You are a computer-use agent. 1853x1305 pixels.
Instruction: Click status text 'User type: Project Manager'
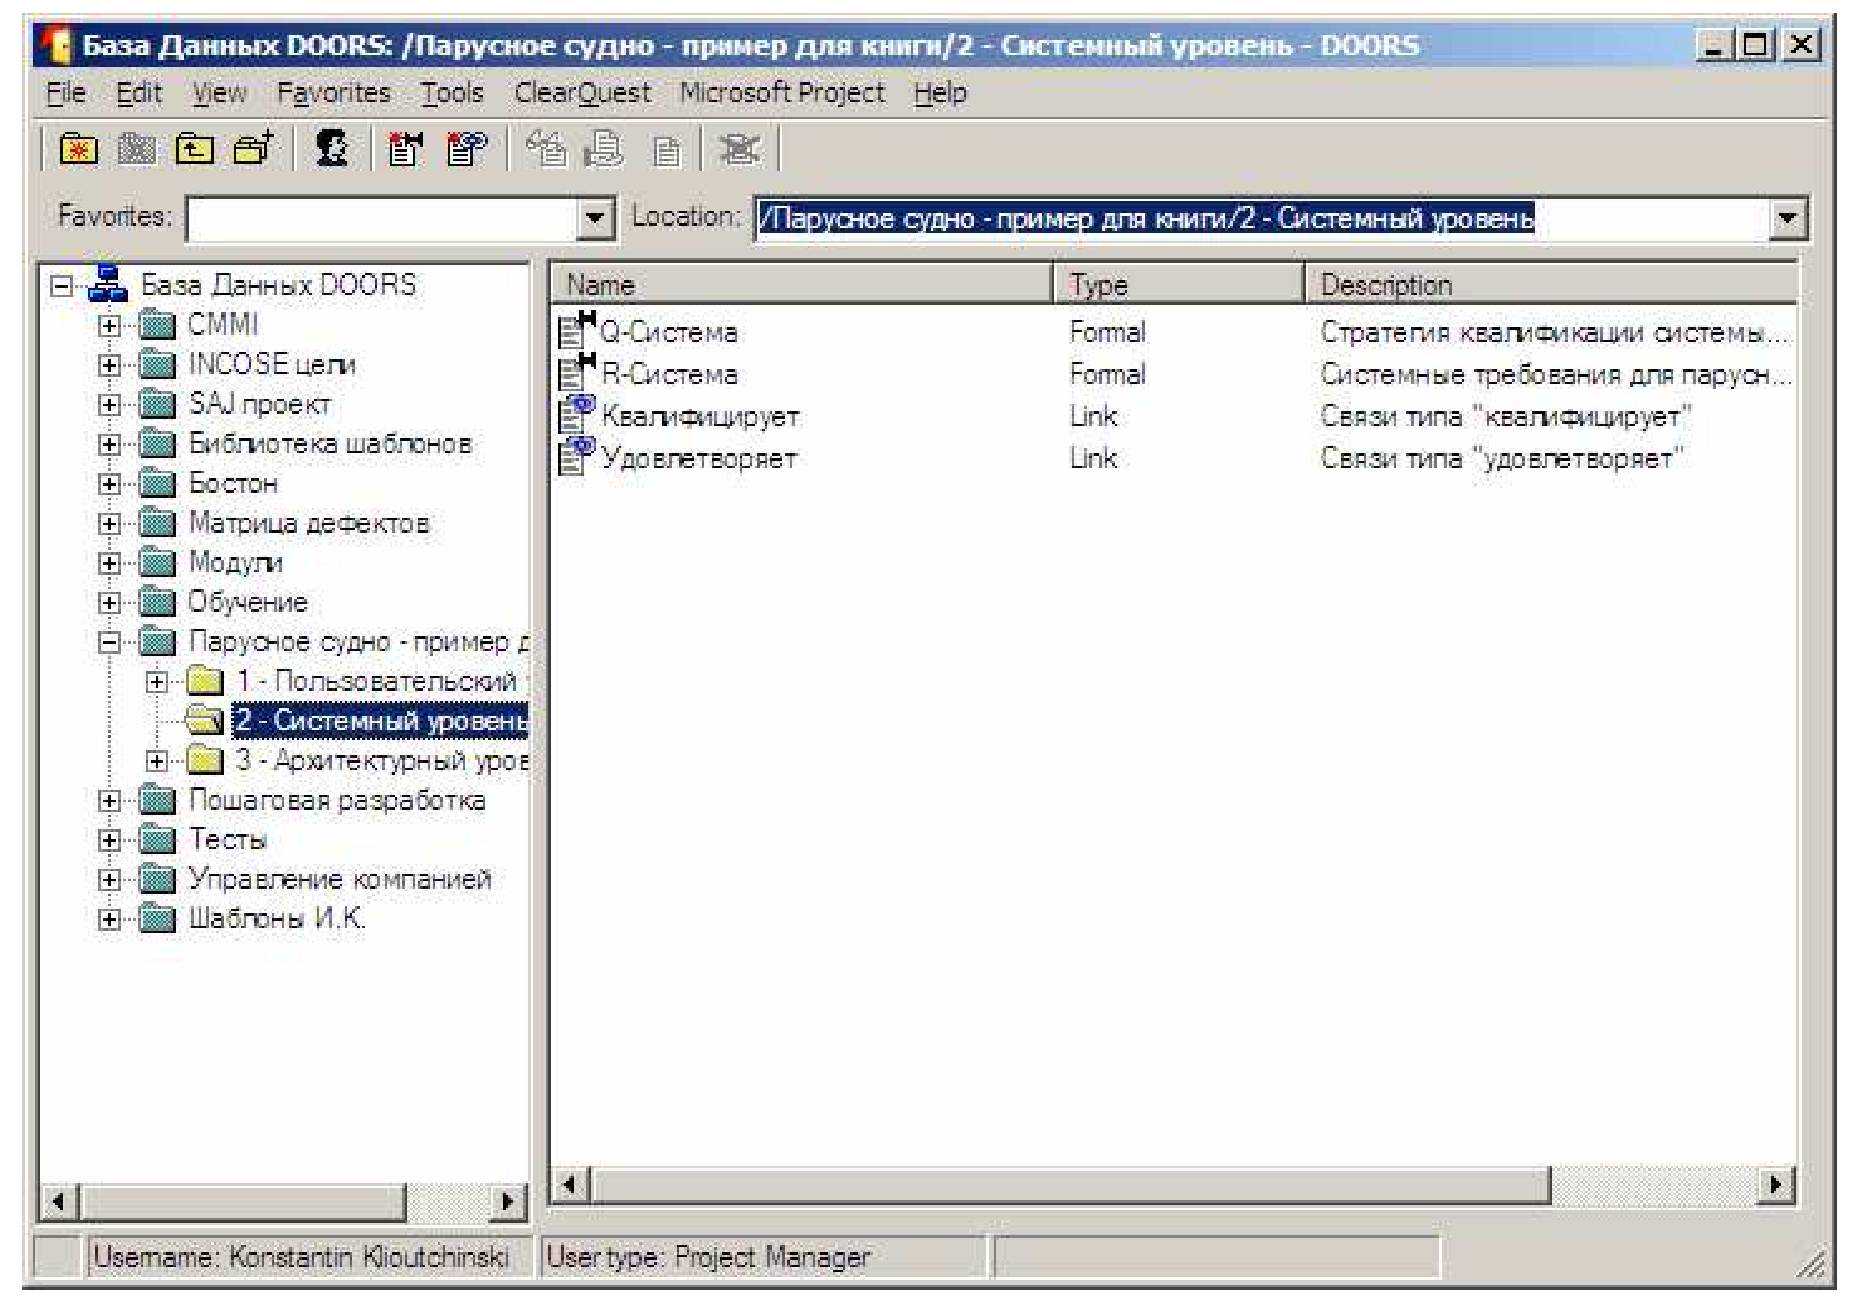[708, 1257]
